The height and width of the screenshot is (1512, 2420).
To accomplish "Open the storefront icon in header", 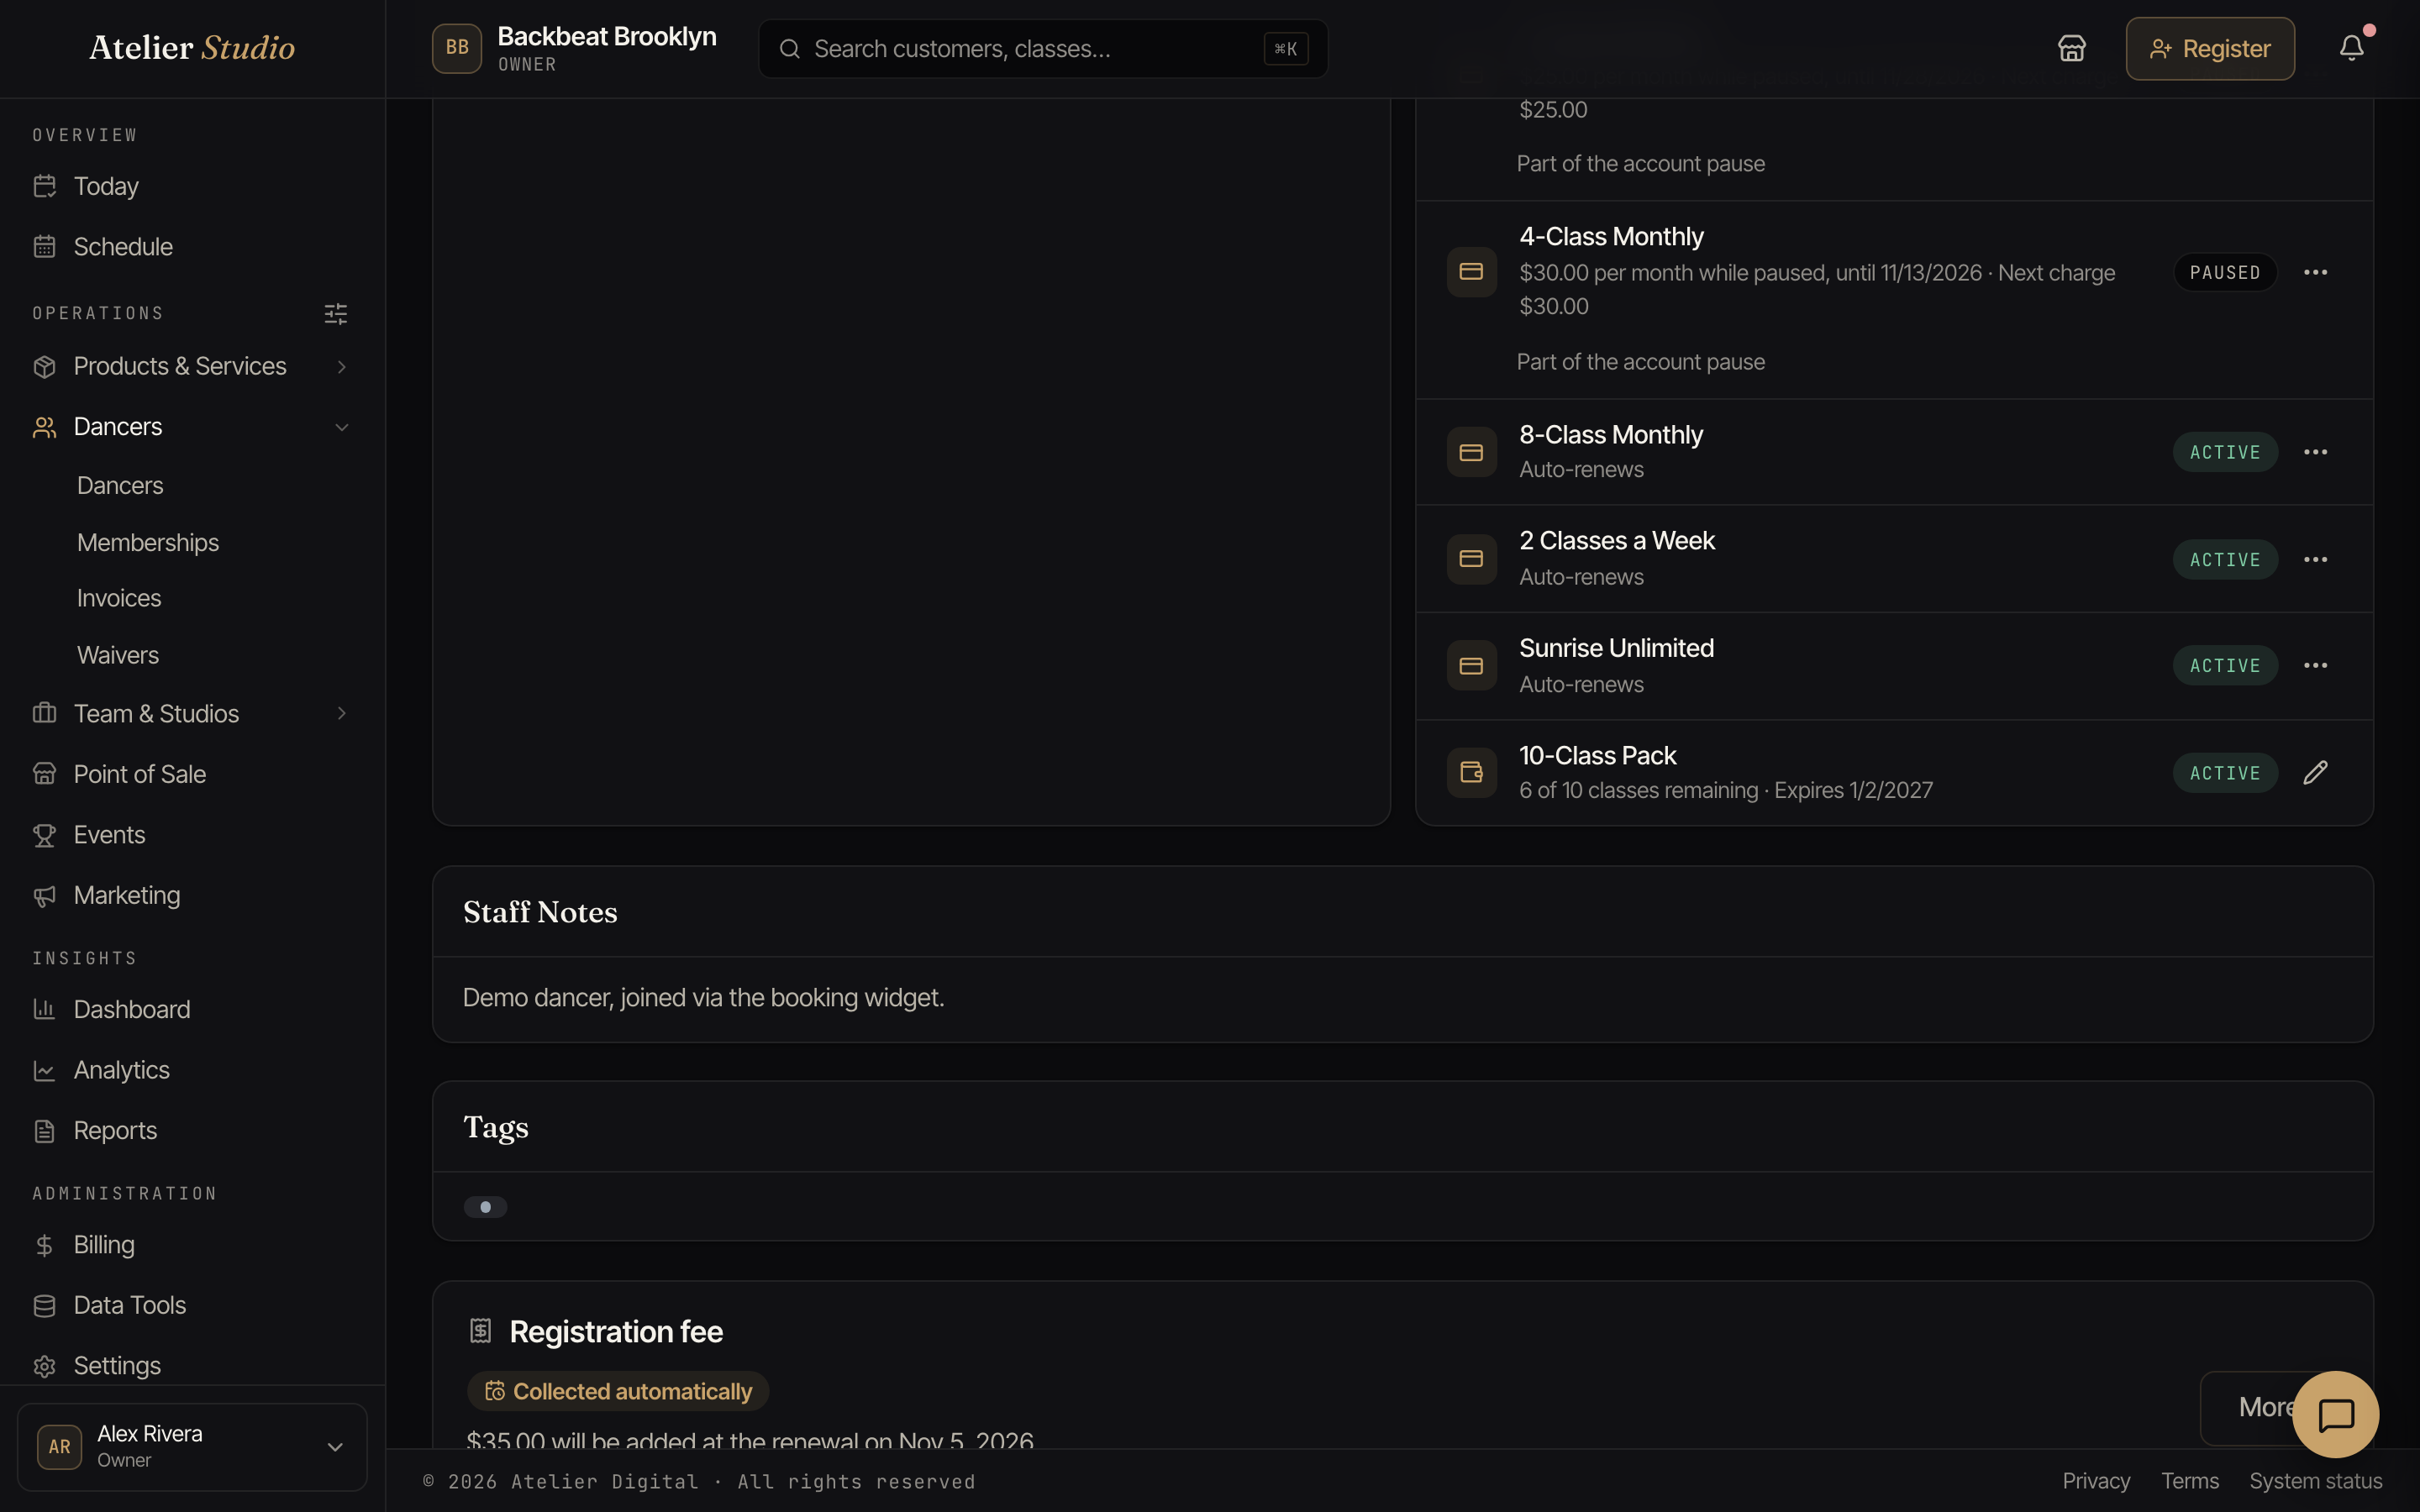I will (x=2071, y=48).
